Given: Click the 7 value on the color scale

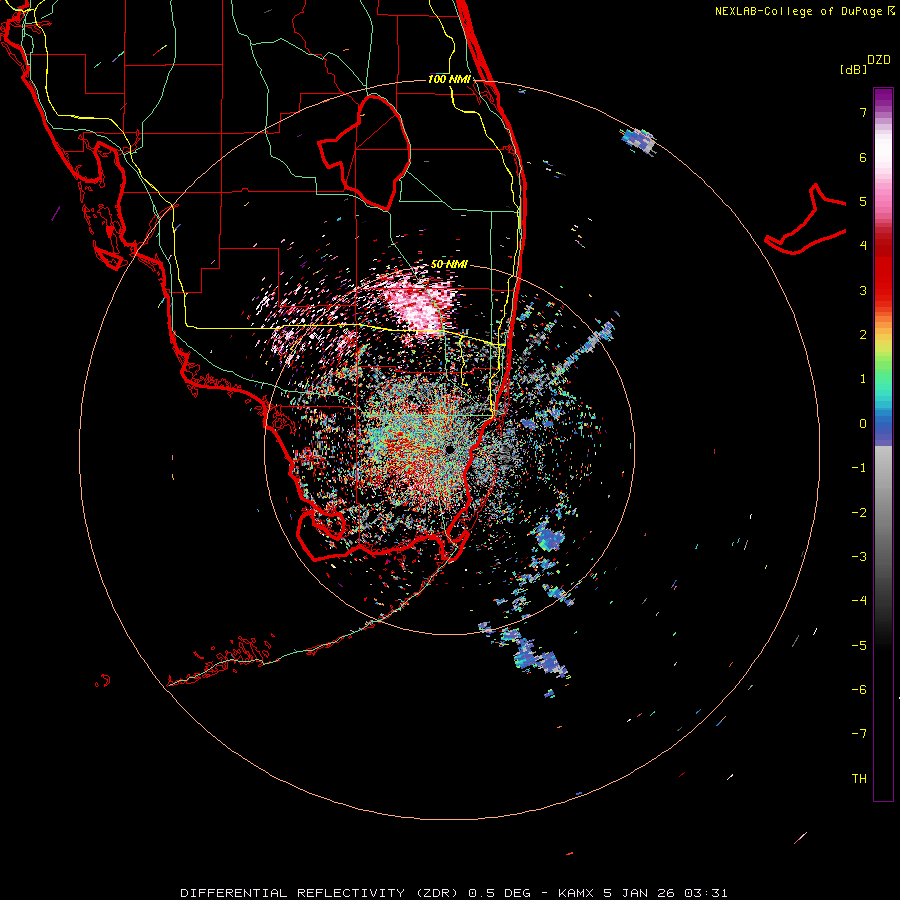Looking at the screenshot, I should (863, 112).
